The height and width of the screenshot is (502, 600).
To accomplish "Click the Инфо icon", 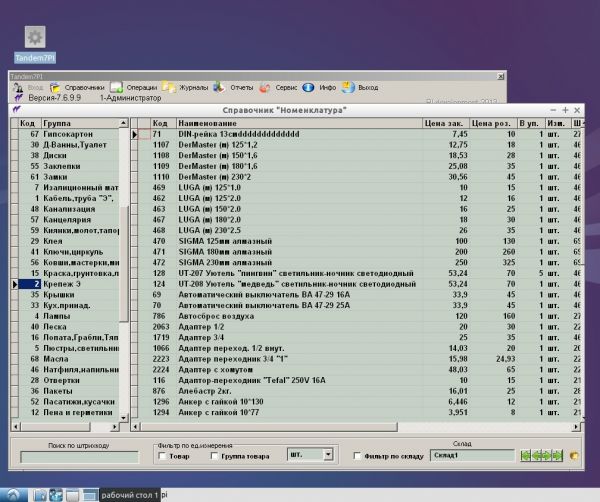I will point(309,87).
